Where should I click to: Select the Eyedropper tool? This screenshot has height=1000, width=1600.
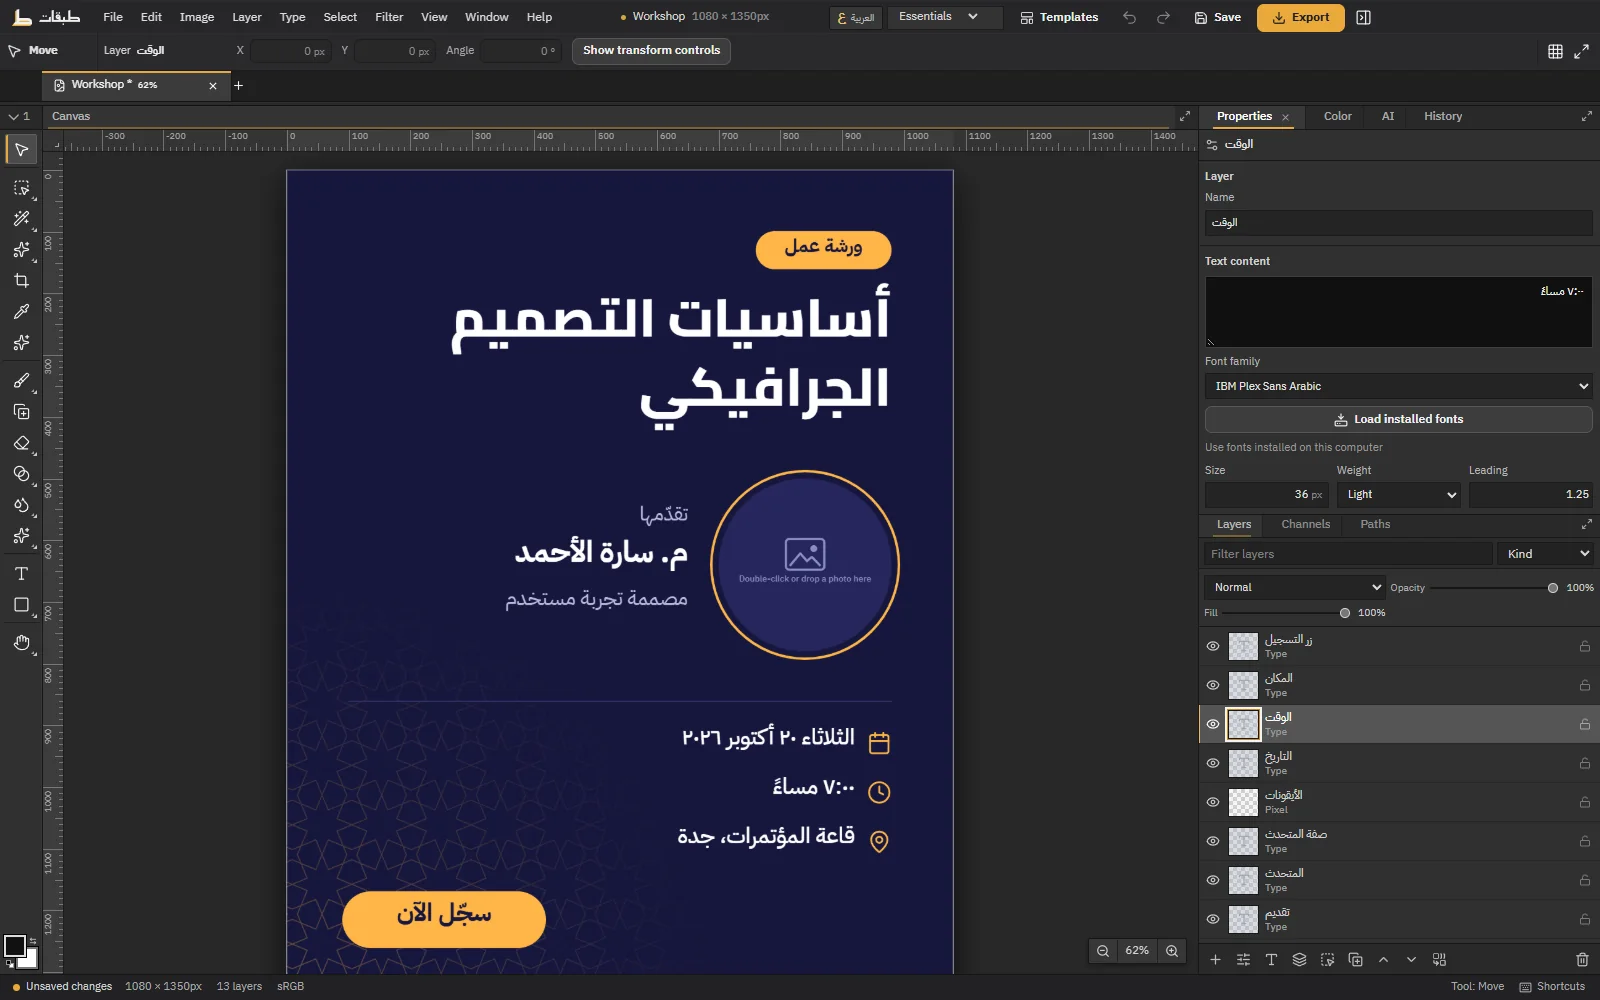21,312
